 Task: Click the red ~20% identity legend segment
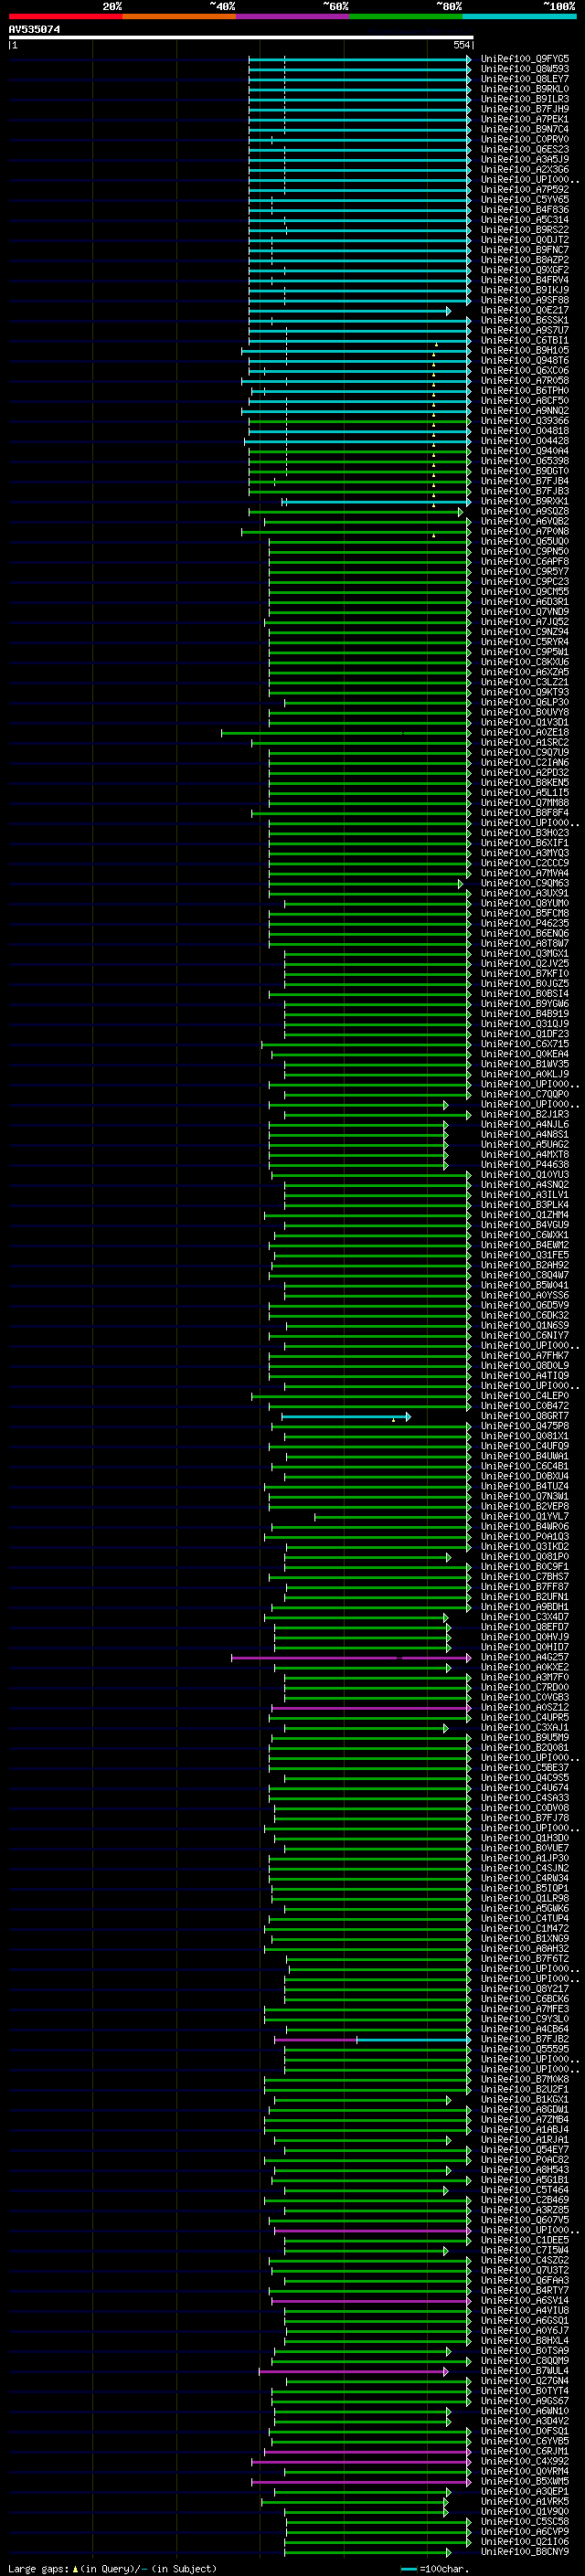[x=65, y=16]
